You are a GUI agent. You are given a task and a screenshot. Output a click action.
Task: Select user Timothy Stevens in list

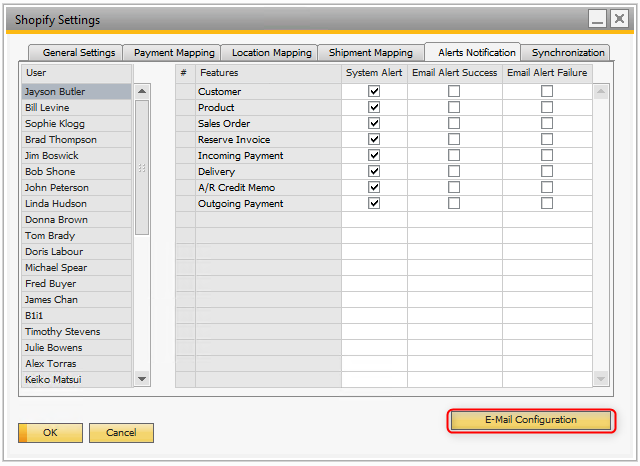(62, 331)
